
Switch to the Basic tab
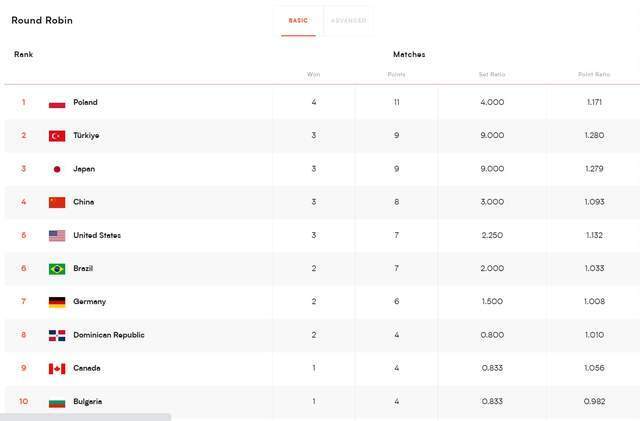pyautogui.click(x=298, y=20)
